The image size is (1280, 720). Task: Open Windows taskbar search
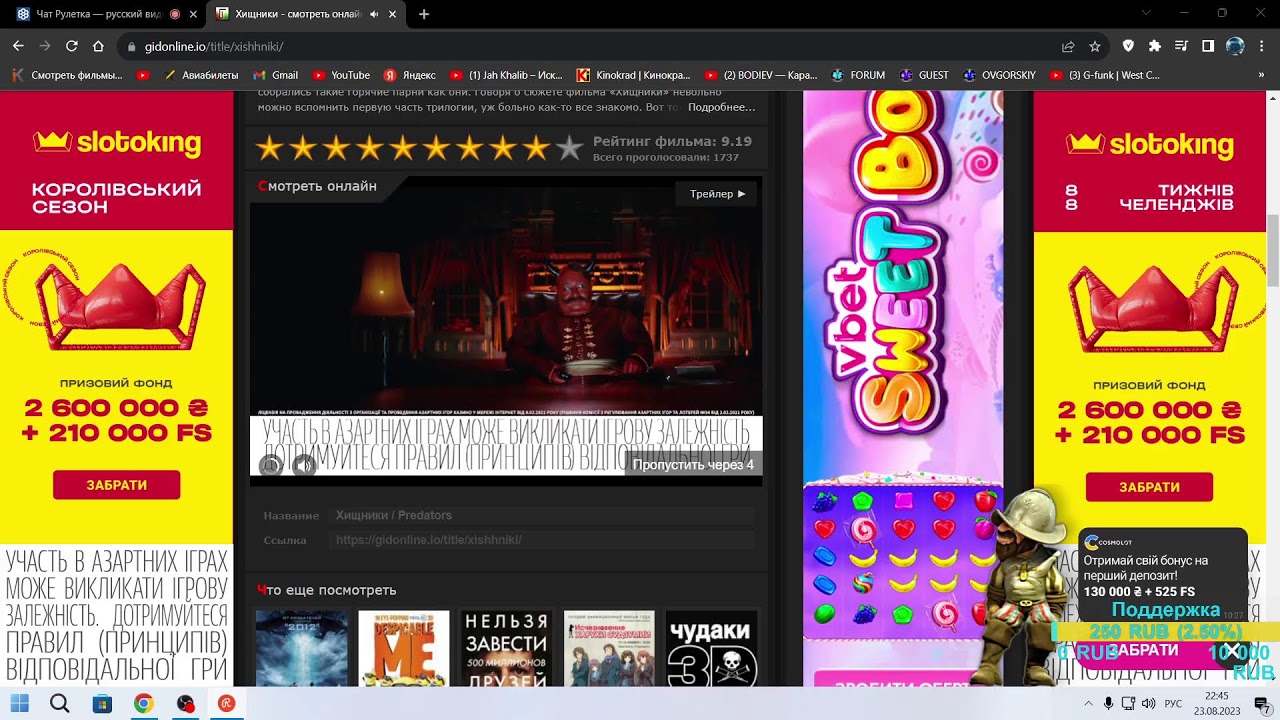click(60, 703)
